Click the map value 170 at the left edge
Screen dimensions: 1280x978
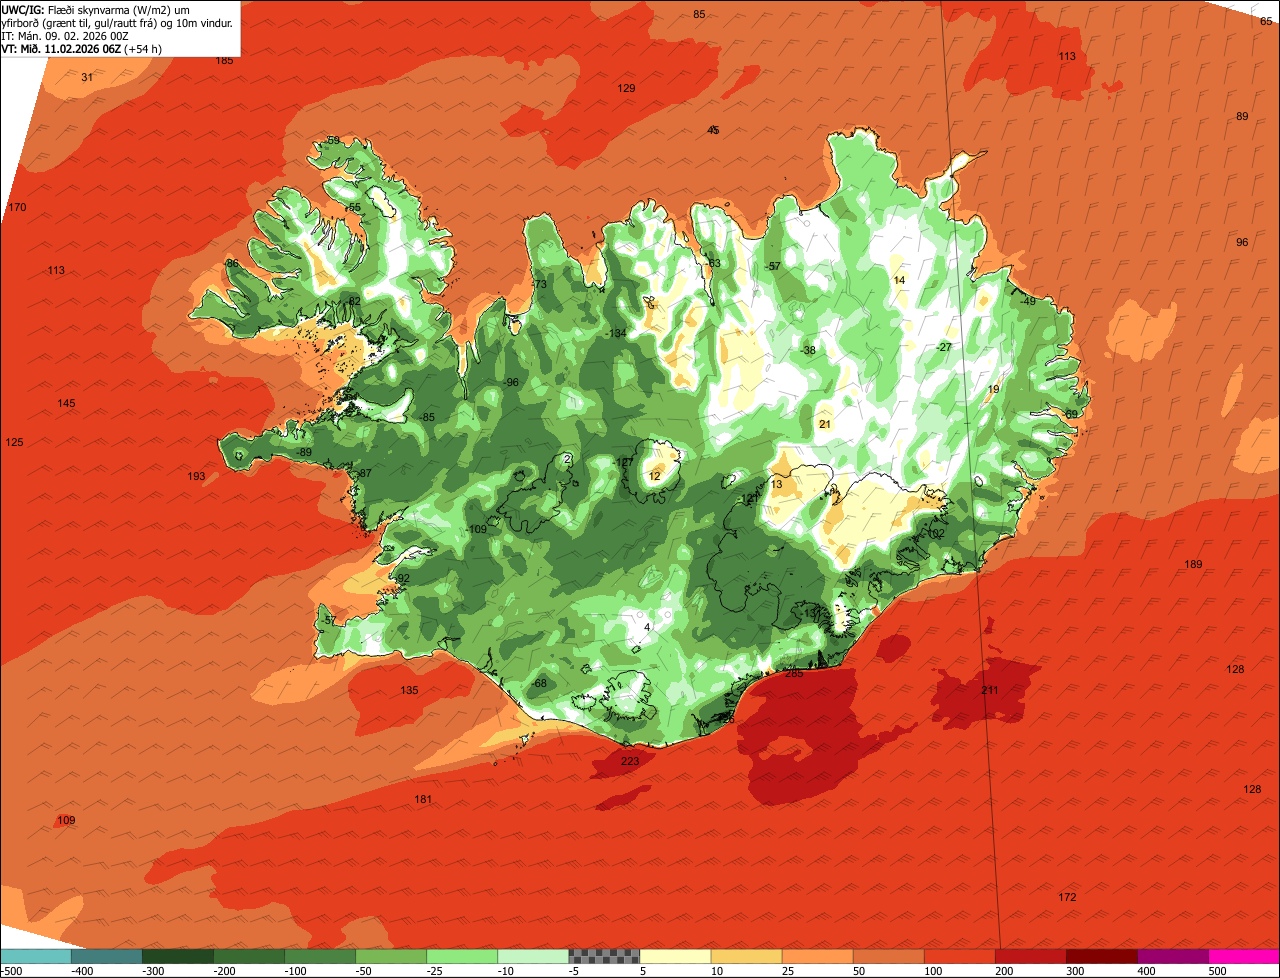[x=17, y=208]
